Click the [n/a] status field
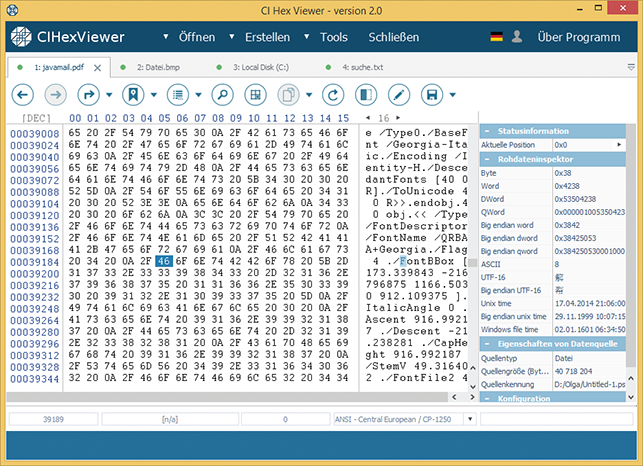This screenshot has height=466, width=643. coord(170,419)
